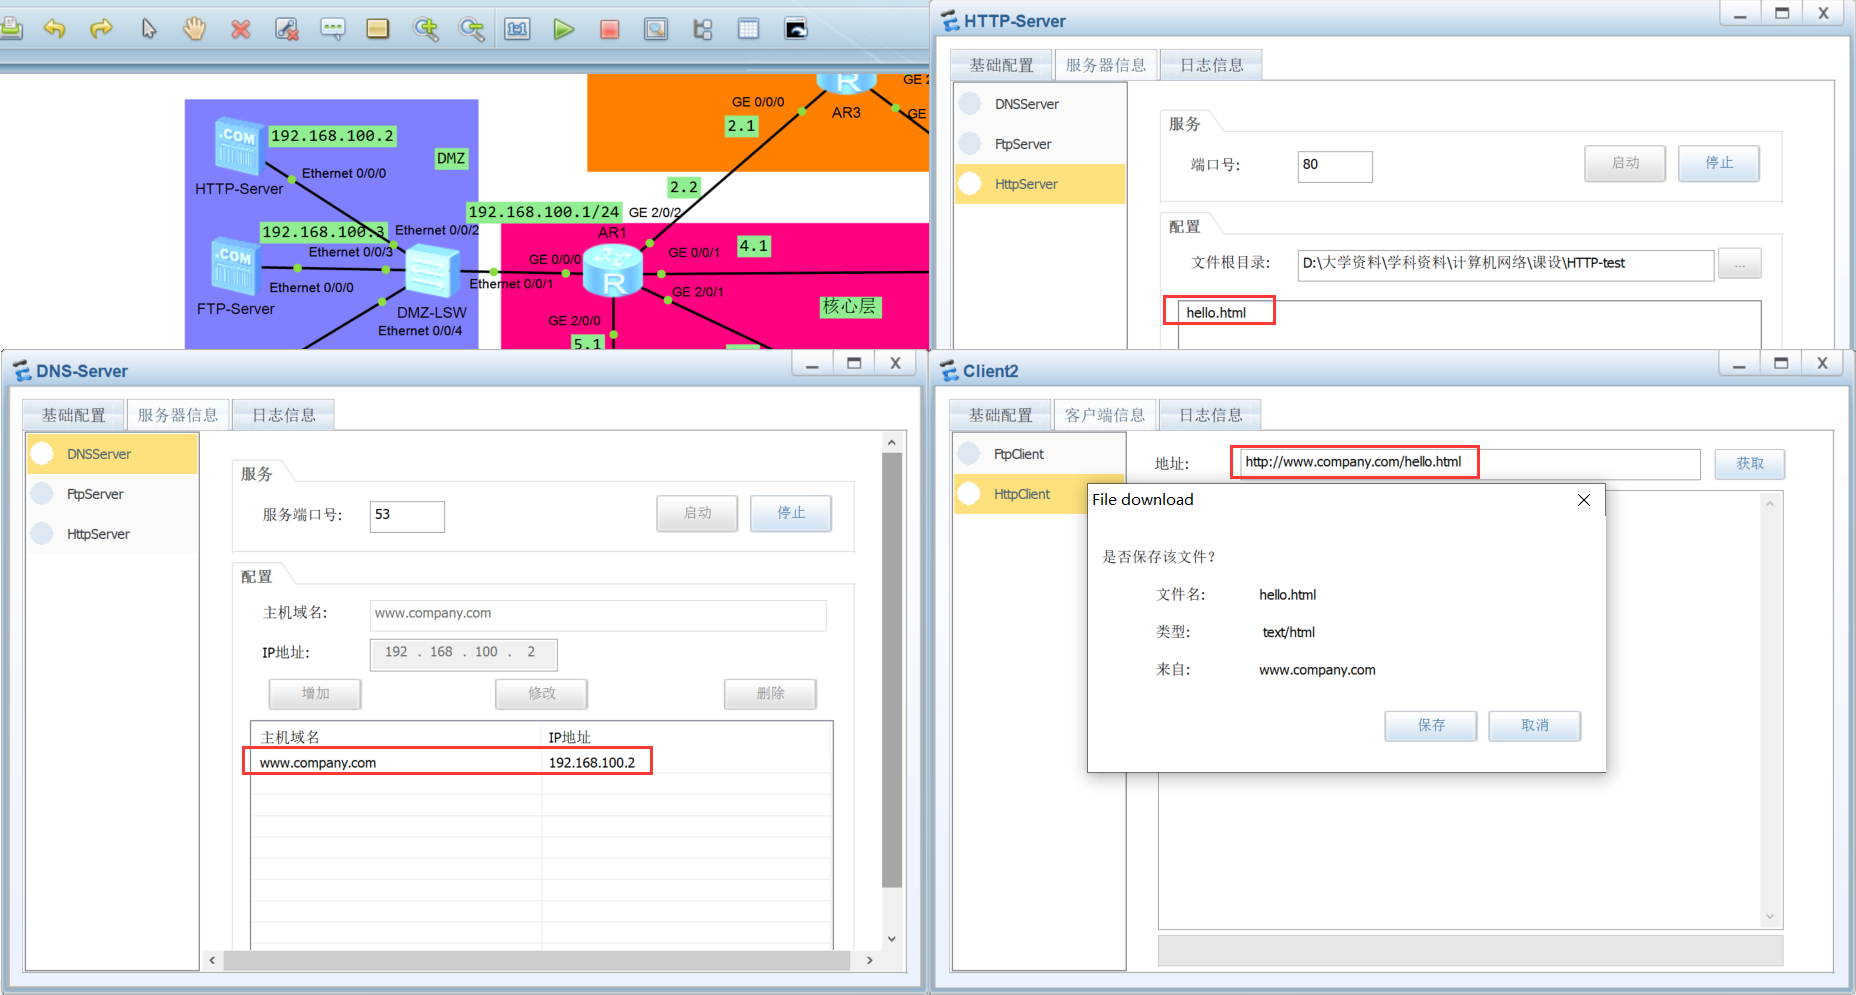This screenshot has height=995, width=1856.
Task: Click the redo arrow in toolbar
Action: pyautogui.click(x=101, y=29)
